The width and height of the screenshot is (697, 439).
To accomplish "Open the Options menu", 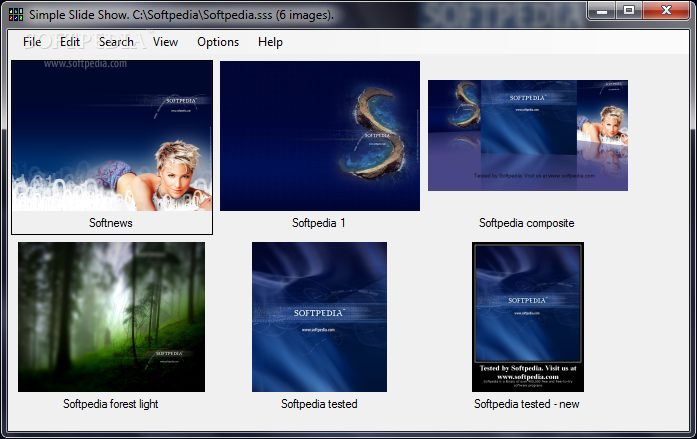I will click(x=218, y=42).
